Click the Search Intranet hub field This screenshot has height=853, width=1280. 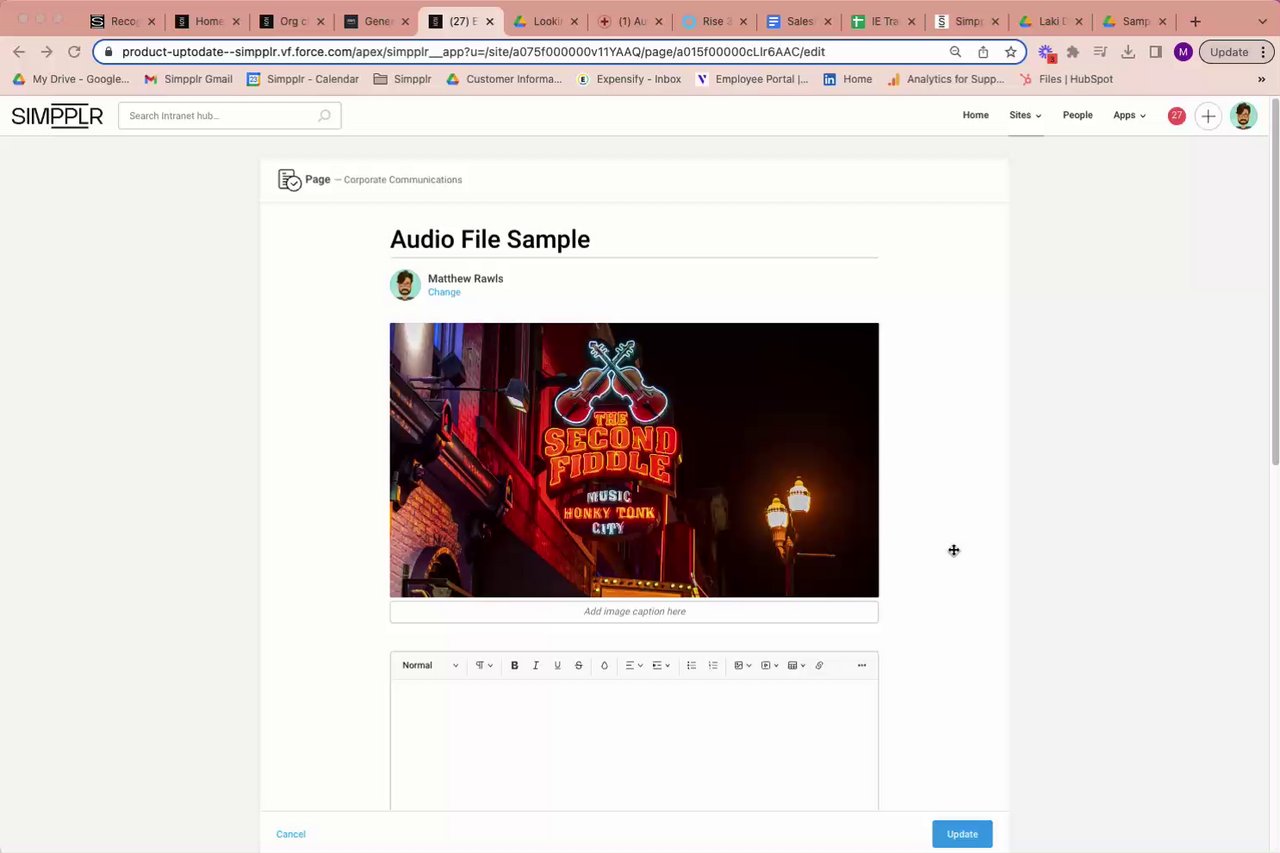click(229, 116)
